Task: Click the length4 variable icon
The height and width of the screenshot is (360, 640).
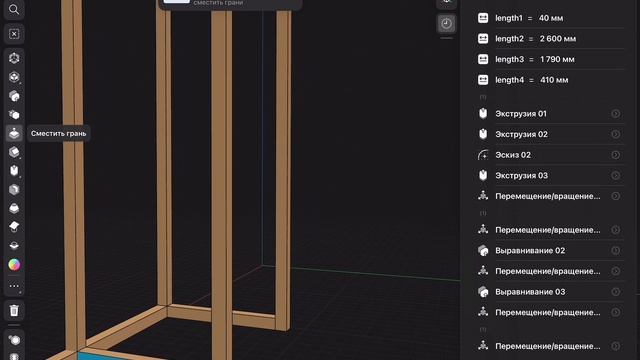Action: click(483, 80)
